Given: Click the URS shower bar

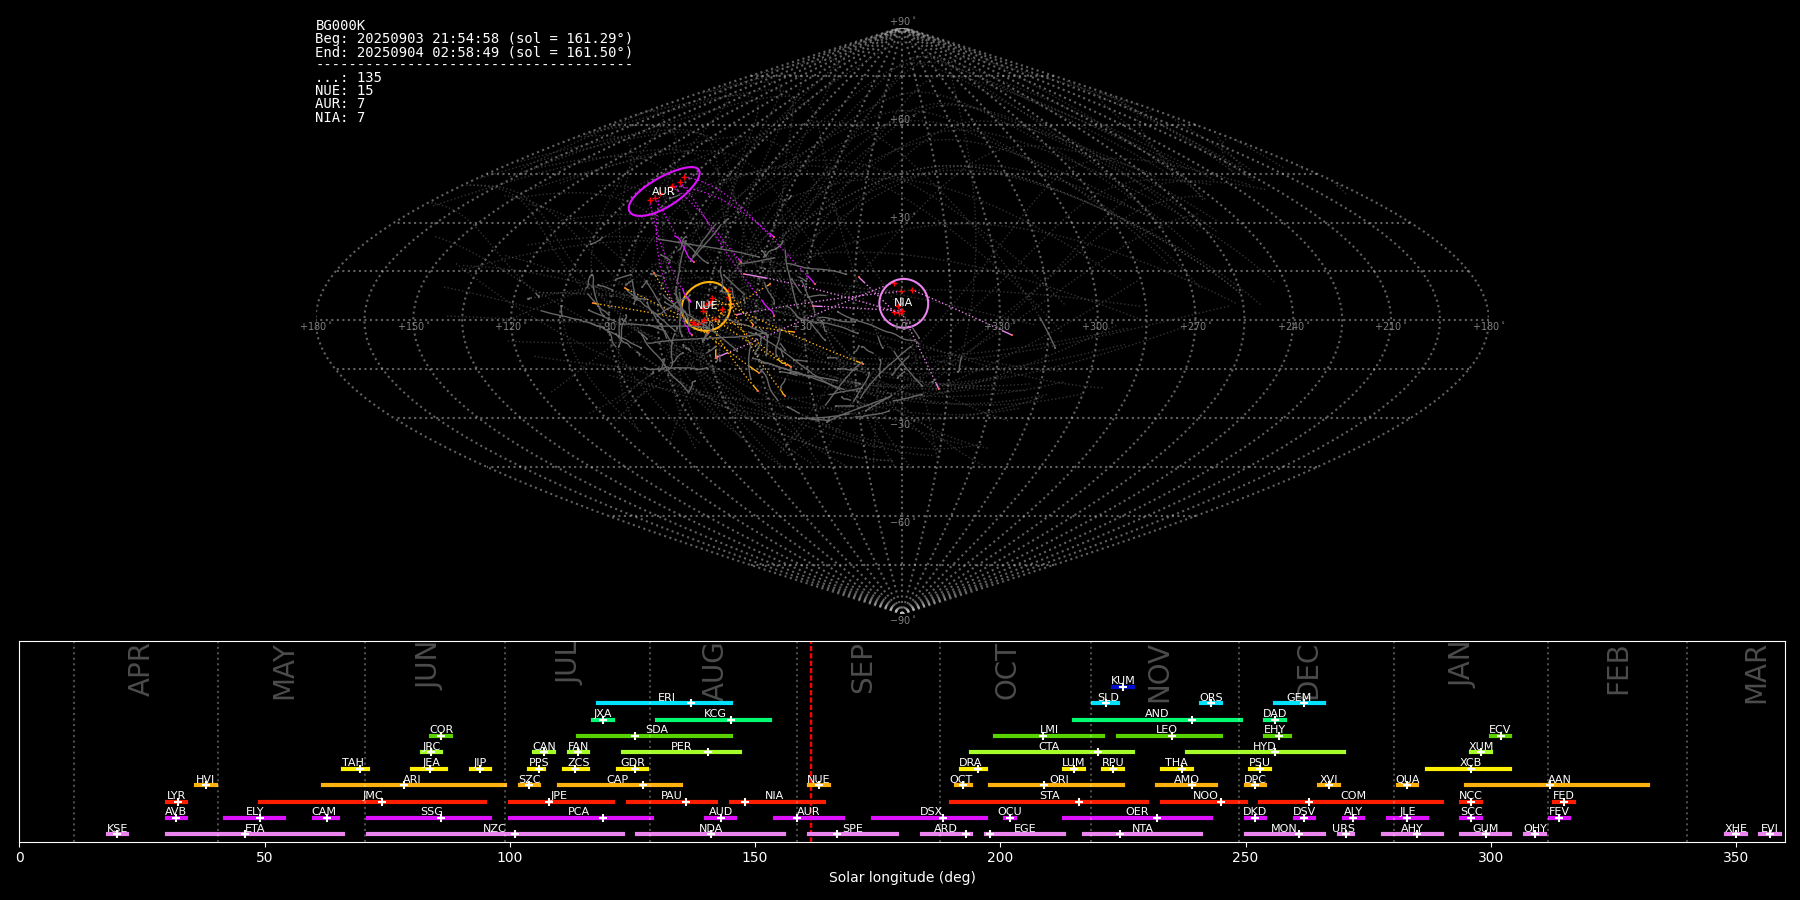Looking at the screenshot, I should [x=1345, y=834].
